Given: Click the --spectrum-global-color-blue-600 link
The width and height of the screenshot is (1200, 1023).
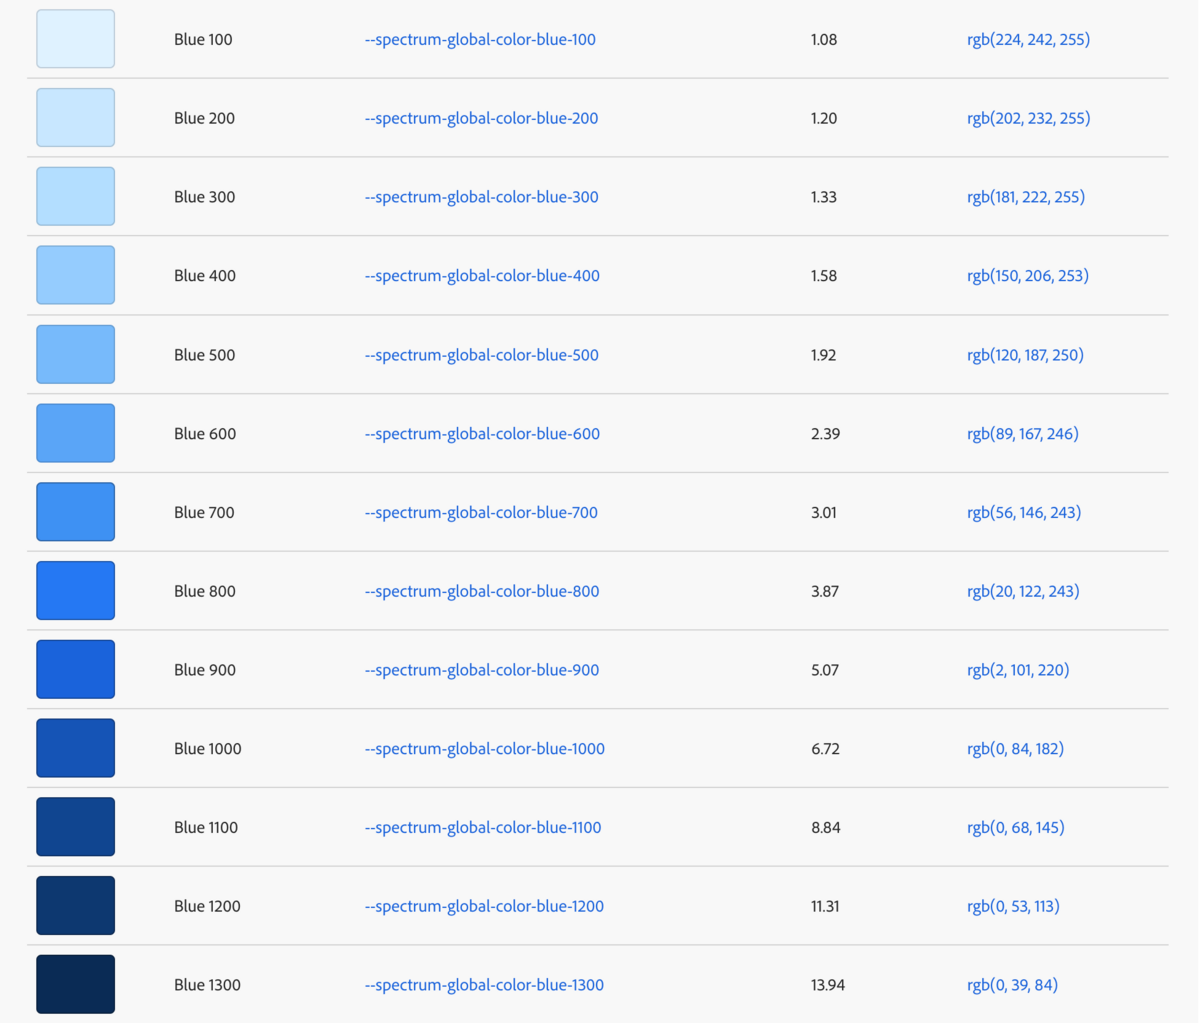Looking at the screenshot, I should [482, 434].
